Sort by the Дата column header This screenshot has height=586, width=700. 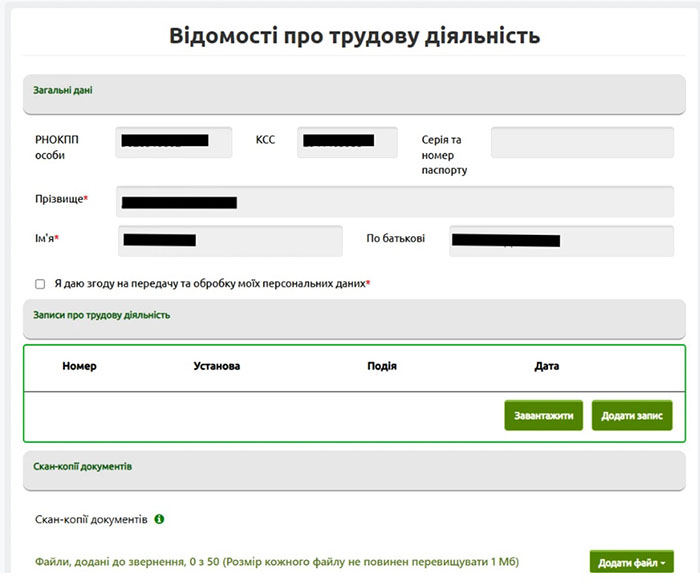[546, 366]
